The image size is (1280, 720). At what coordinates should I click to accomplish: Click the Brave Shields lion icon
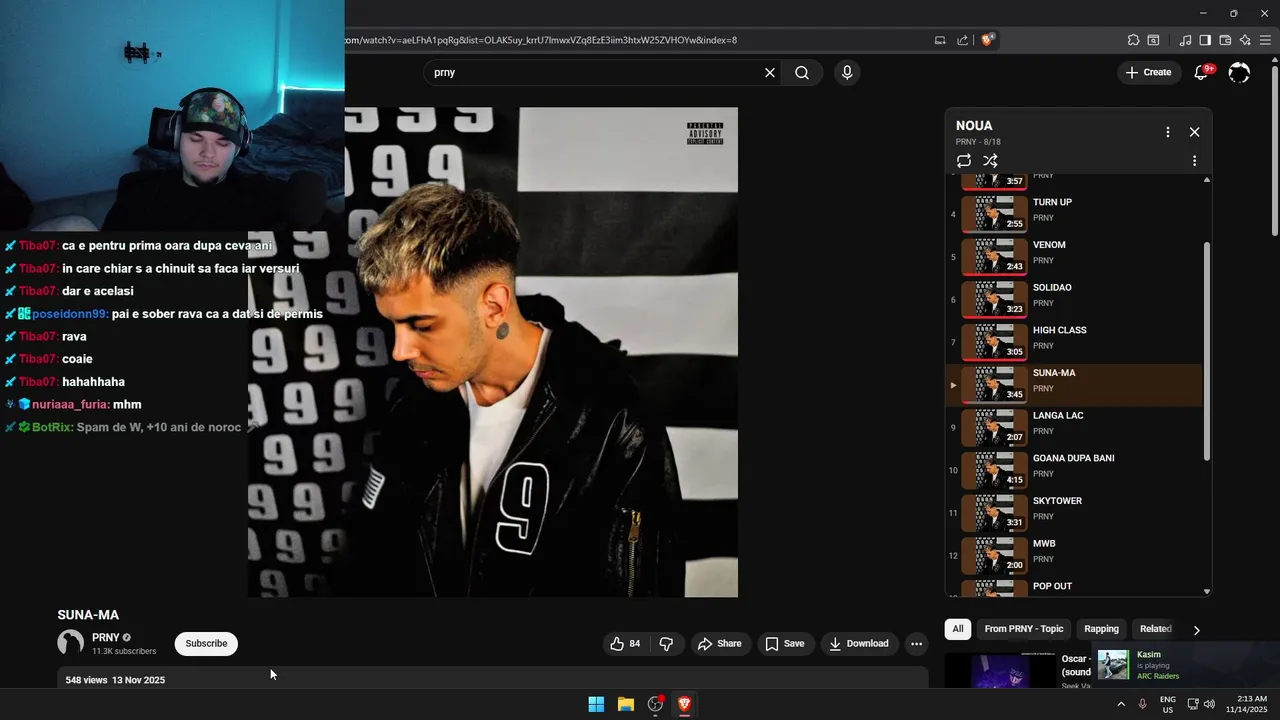(x=987, y=40)
